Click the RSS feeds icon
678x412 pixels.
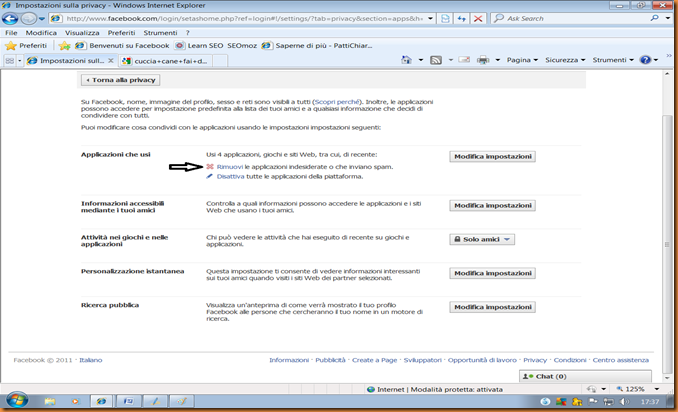click(436, 60)
